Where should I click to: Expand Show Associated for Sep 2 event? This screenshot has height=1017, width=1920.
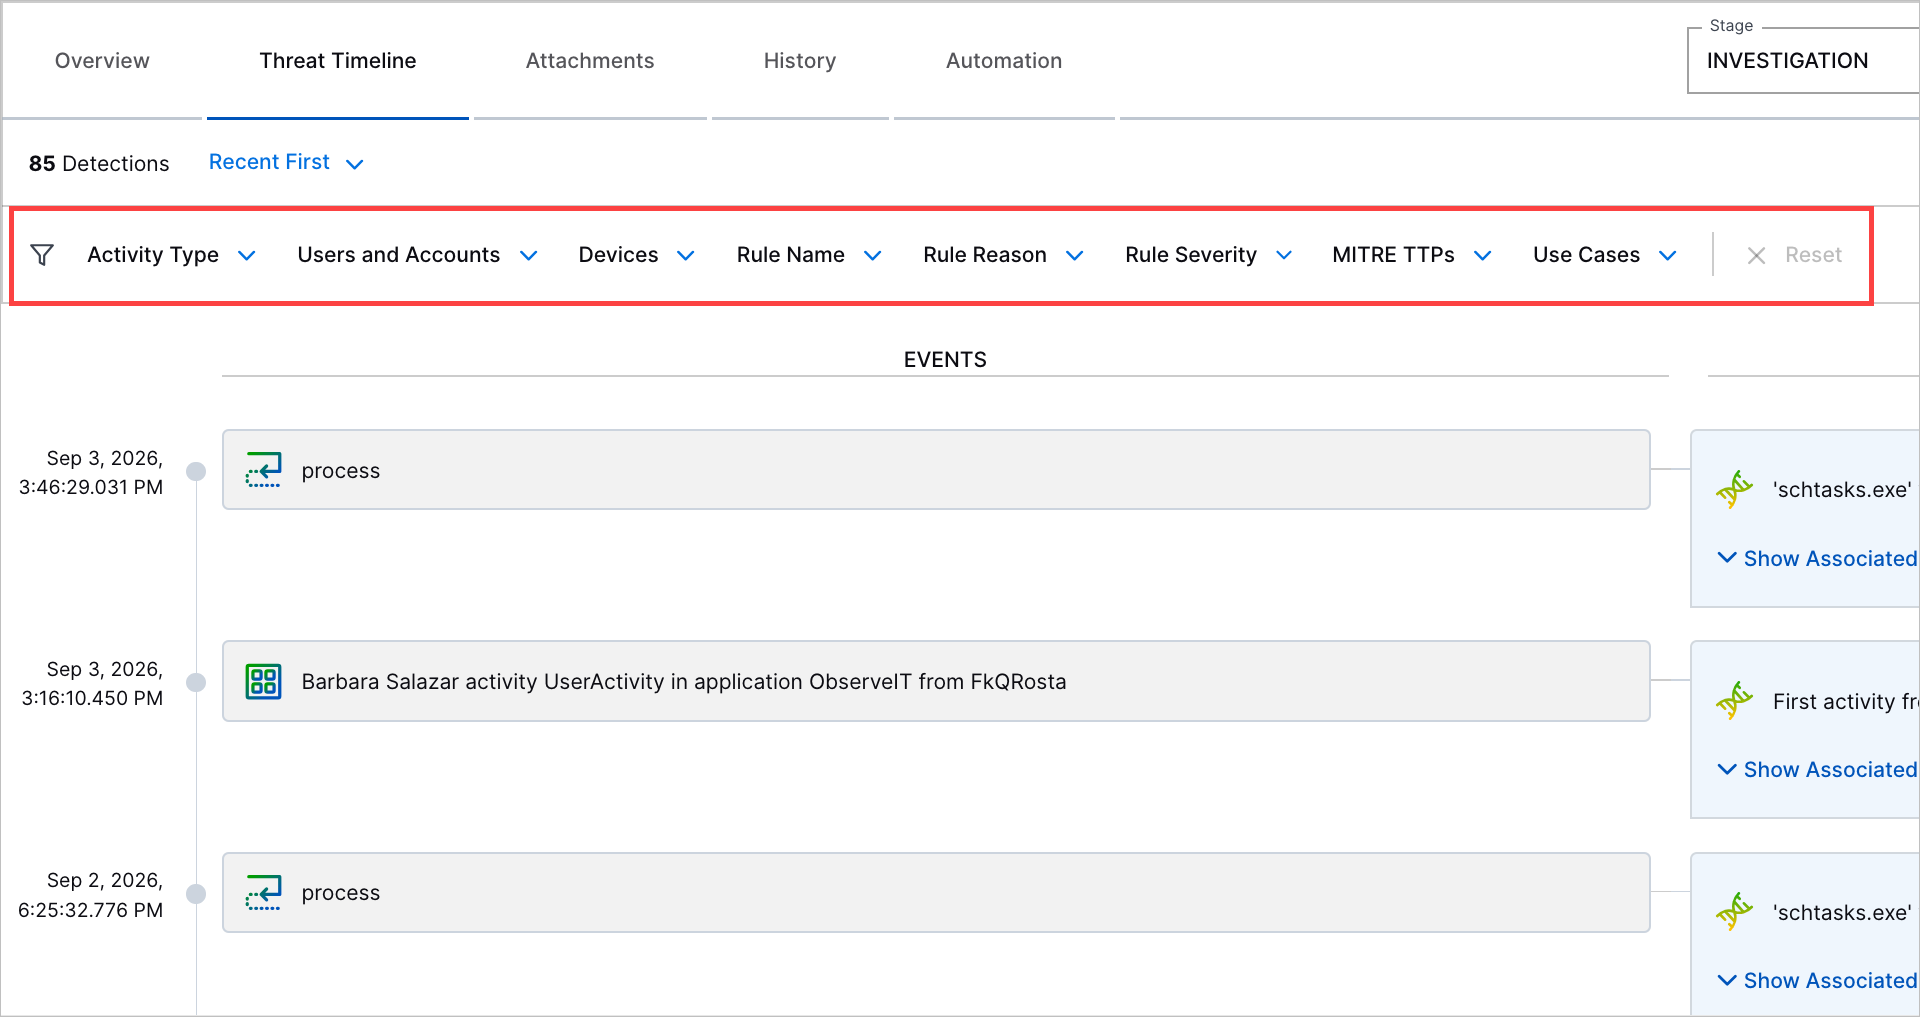(1817, 981)
